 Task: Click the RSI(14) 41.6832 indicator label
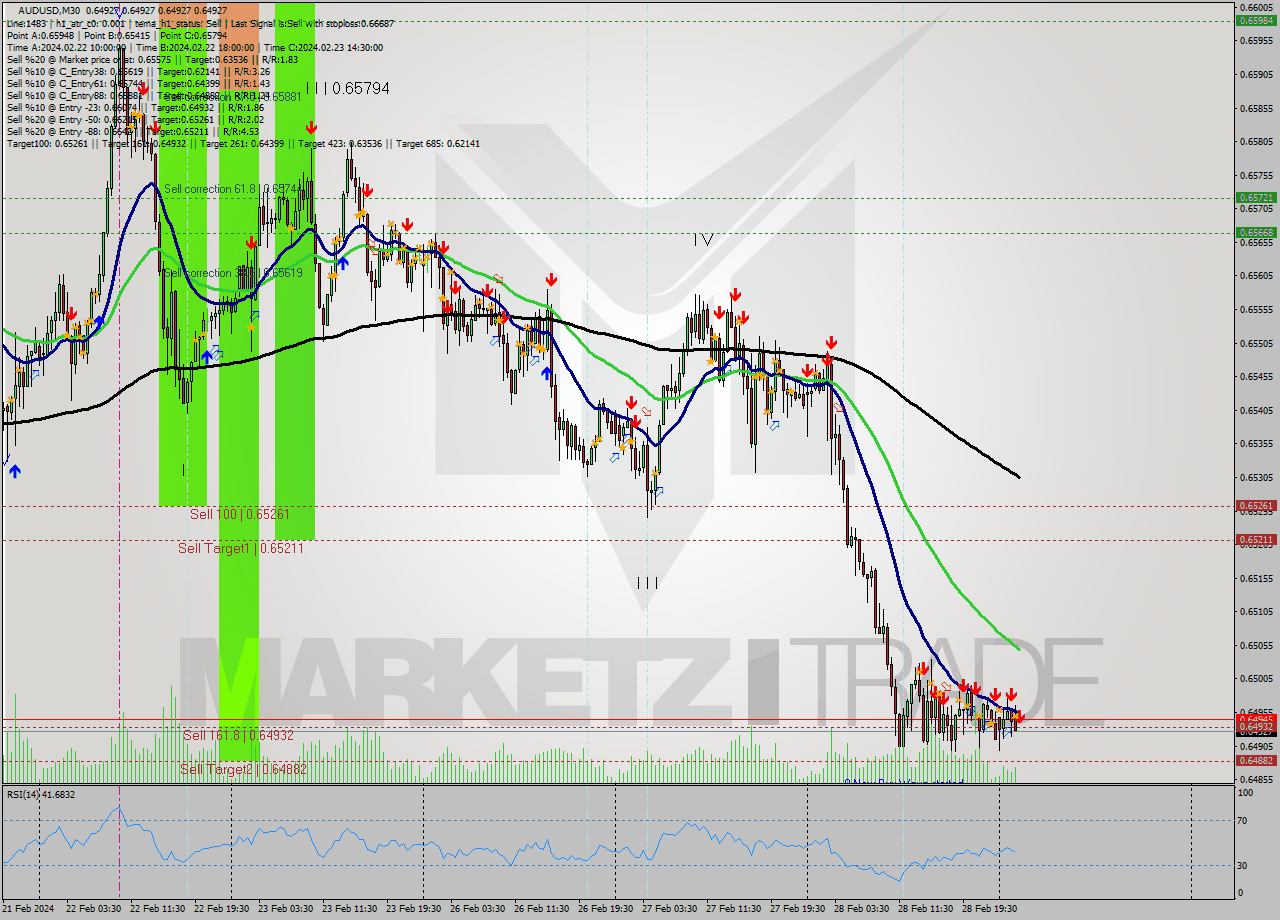coord(41,794)
